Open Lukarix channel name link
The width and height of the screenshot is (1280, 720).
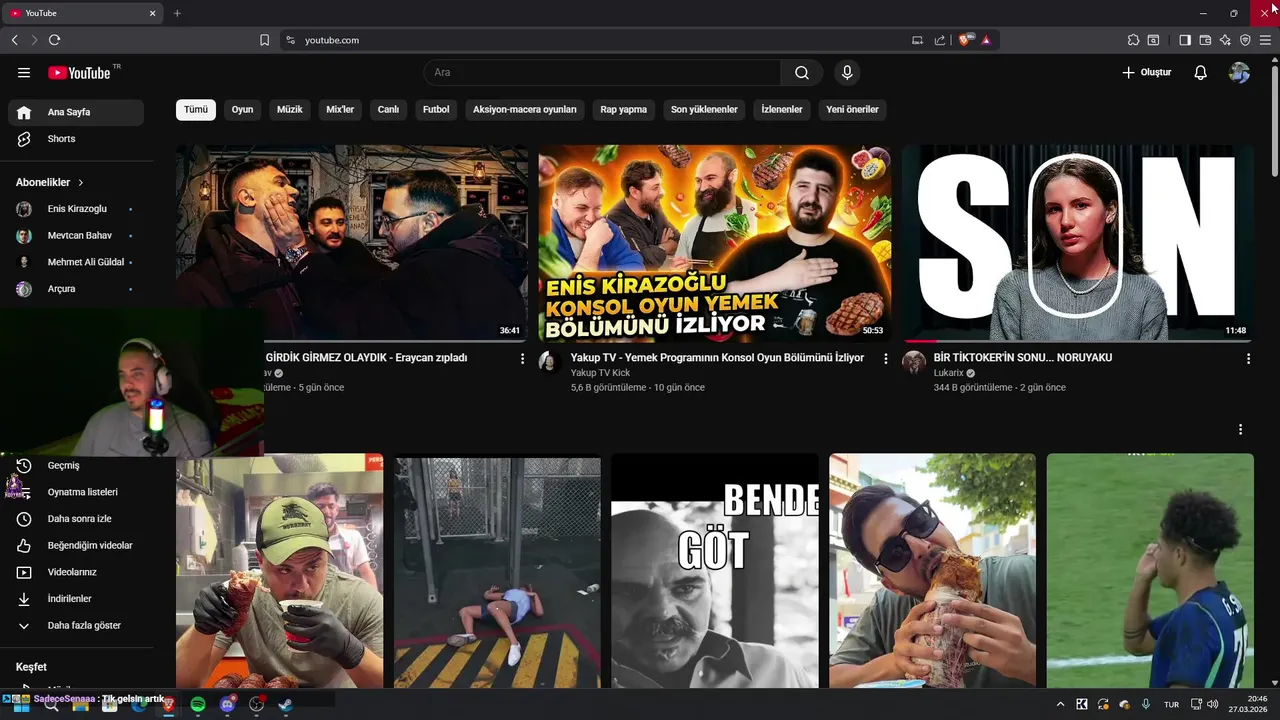point(948,373)
